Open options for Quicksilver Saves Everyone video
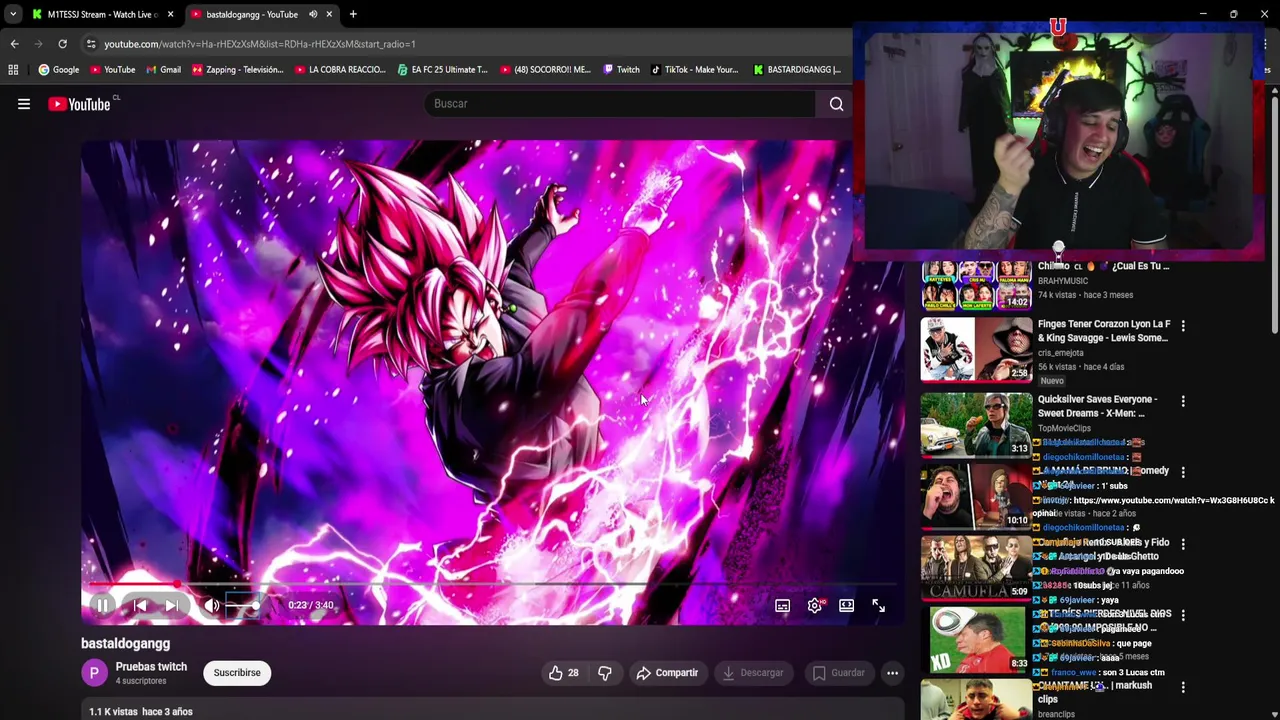Image resolution: width=1280 pixels, height=720 pixels. pos(1183,401)
